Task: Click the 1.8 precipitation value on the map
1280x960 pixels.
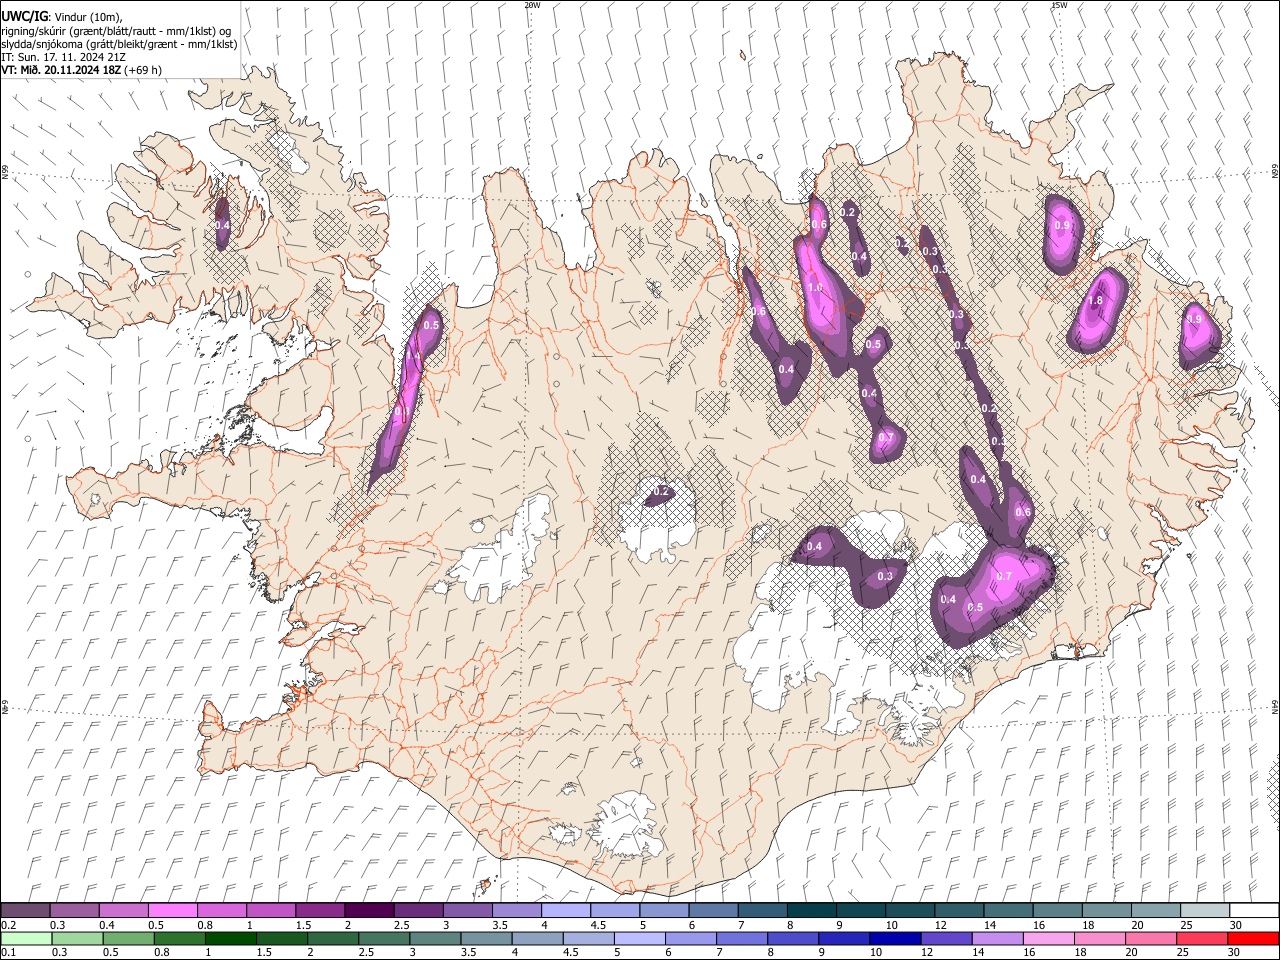Action: pos(1095,301)
